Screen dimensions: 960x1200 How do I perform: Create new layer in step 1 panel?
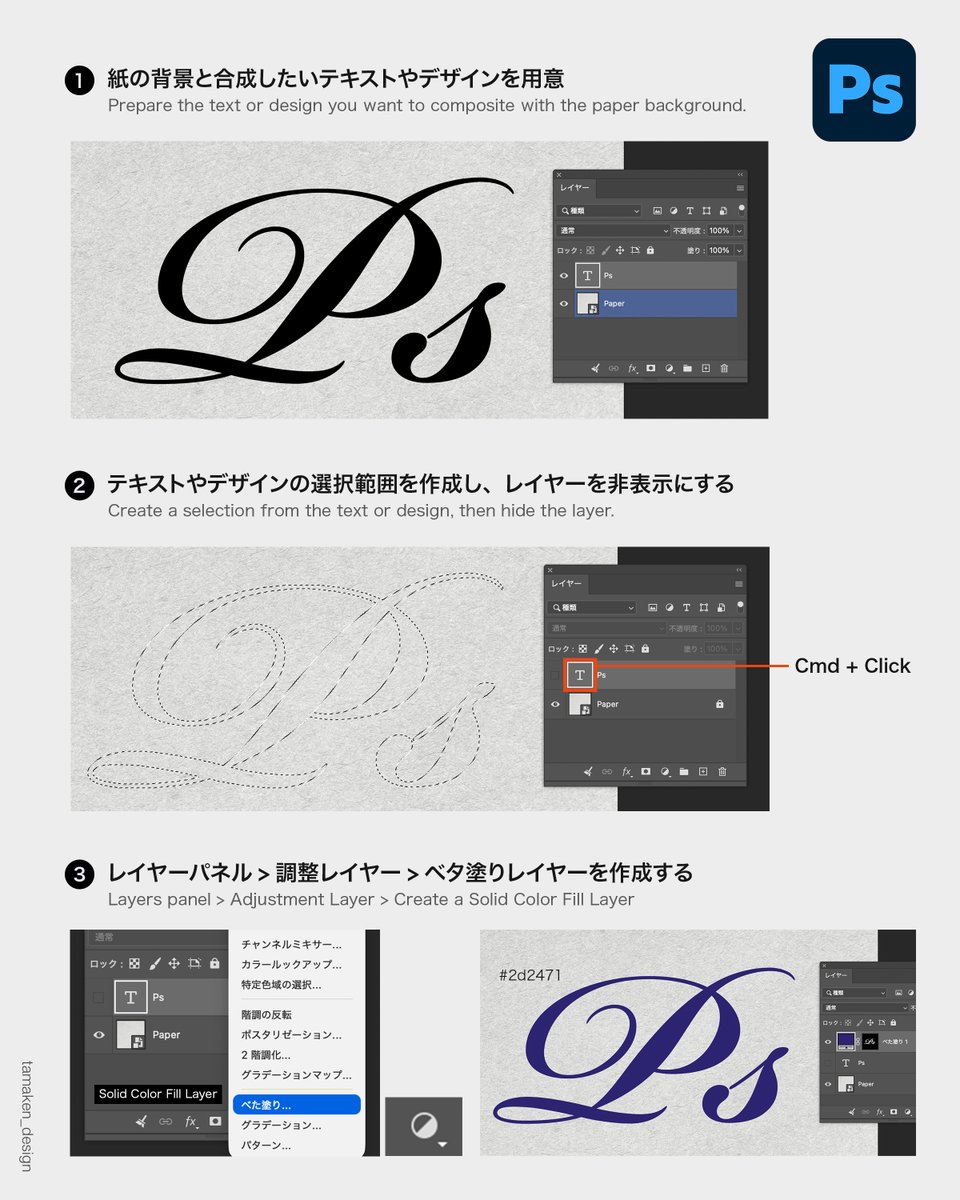point(706,368)
